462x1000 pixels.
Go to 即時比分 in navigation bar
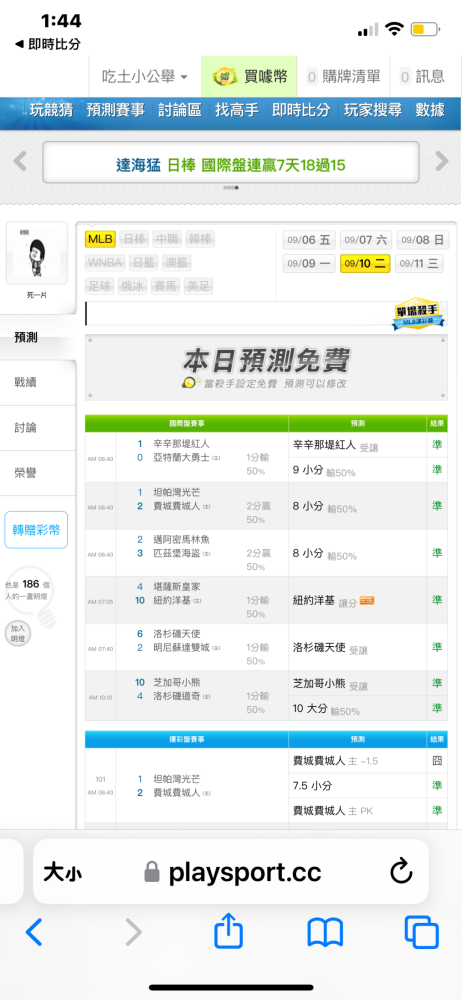301,109
